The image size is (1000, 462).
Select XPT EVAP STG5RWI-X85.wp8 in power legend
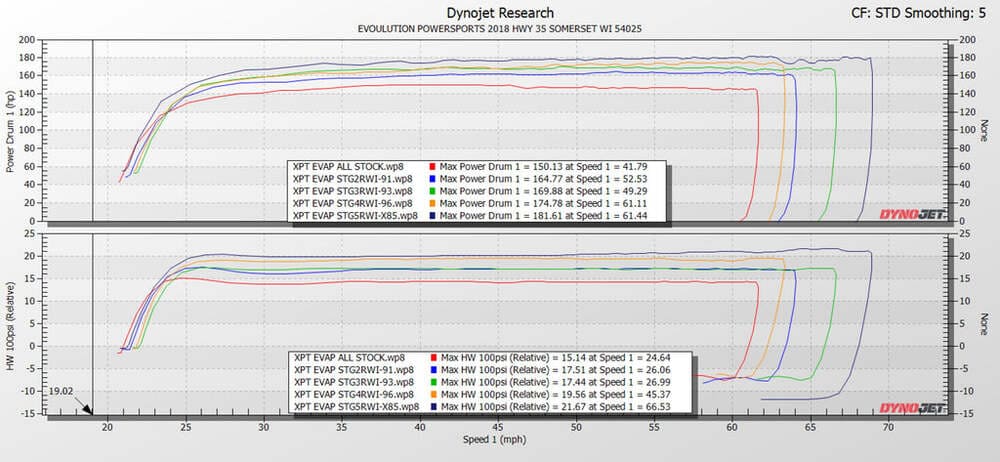pos(350,216)
